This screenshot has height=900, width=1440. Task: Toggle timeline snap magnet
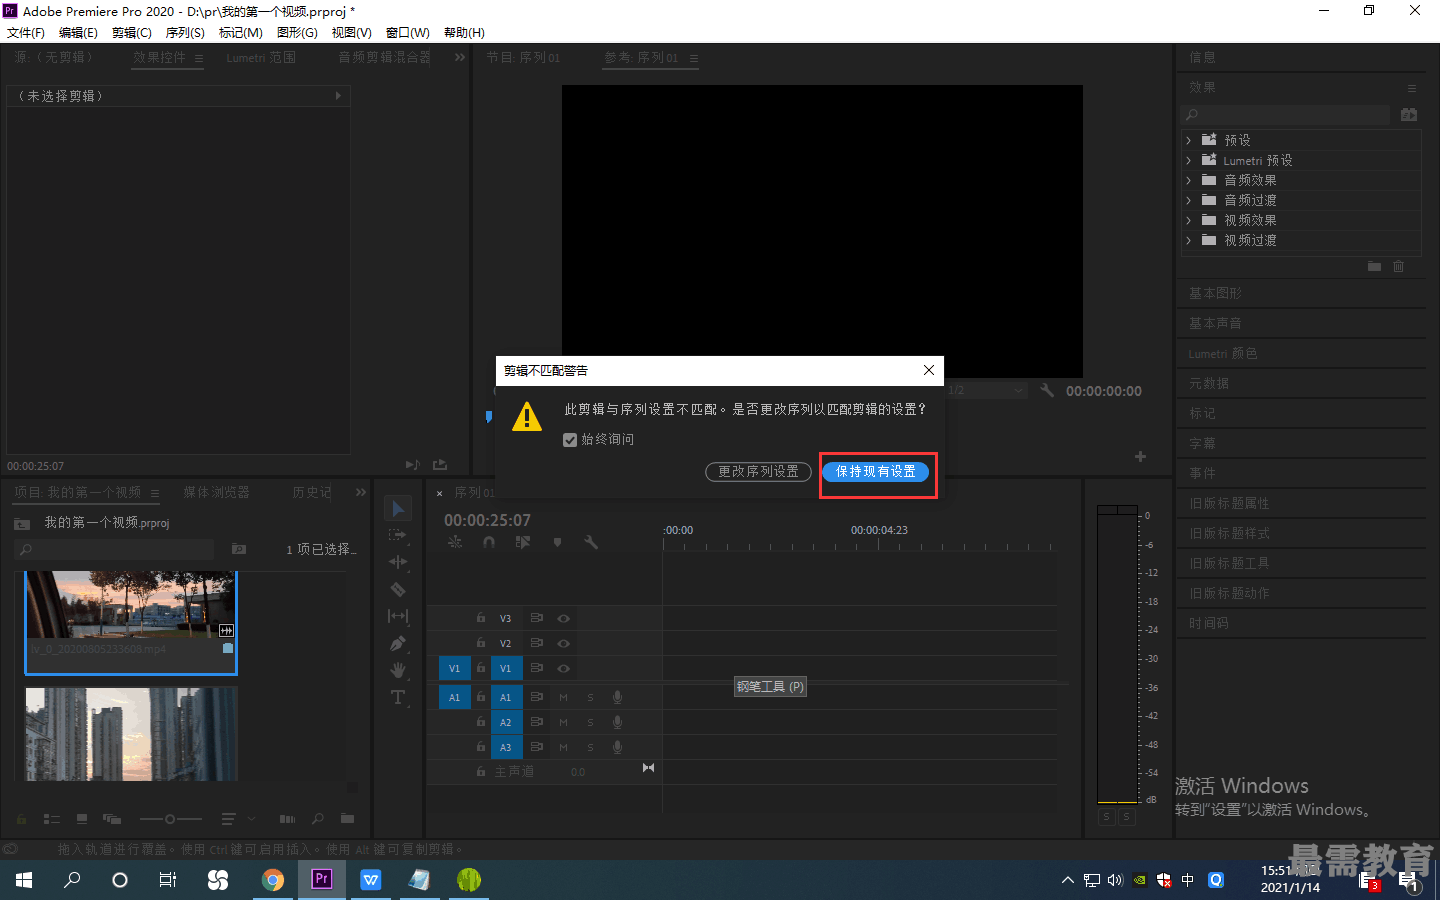tap(489, 542)
